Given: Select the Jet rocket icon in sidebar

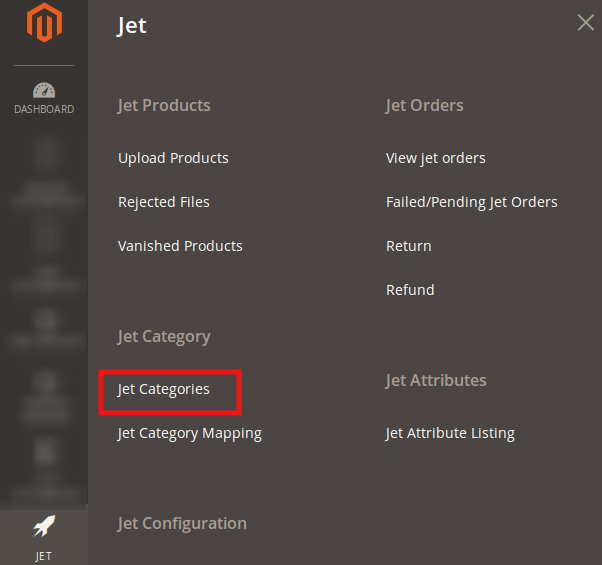Looking at the screenshot, I should click(44, 526).
